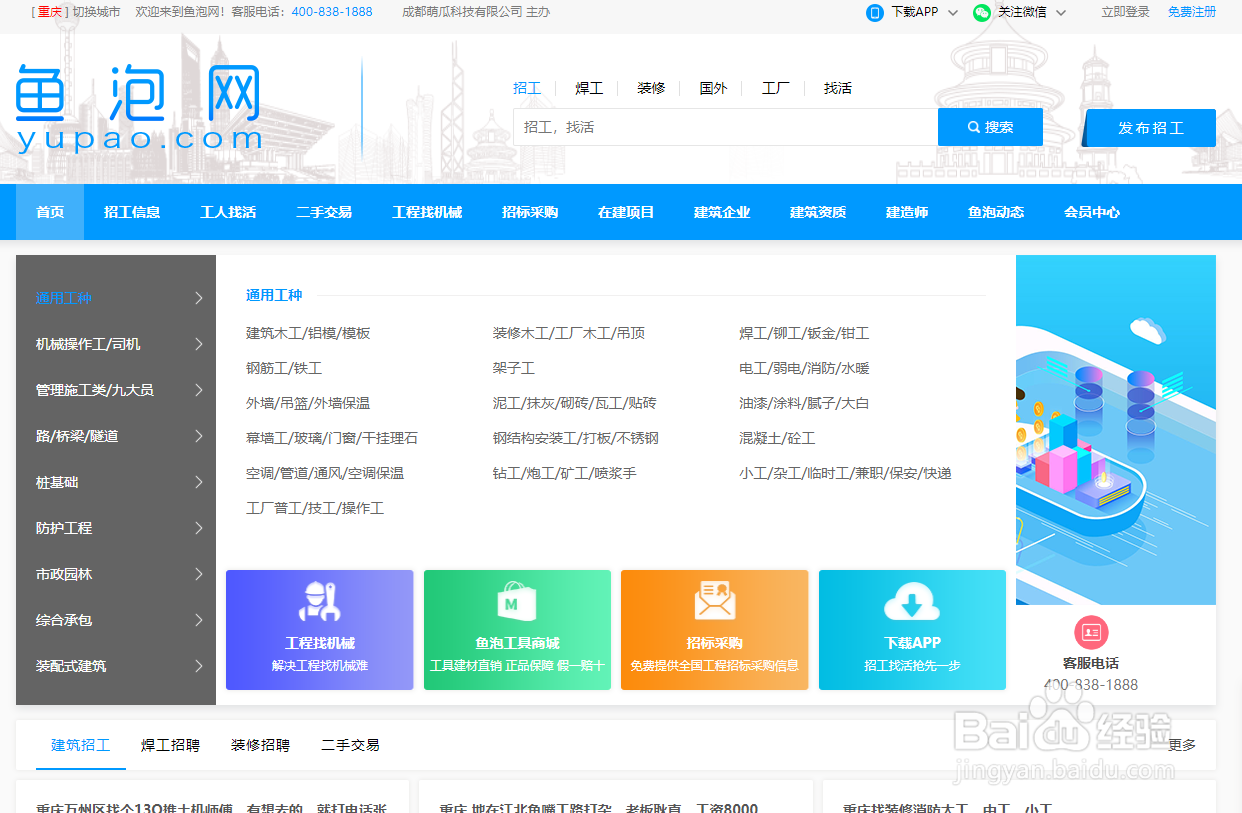The height and width of the screenshot is (813, 1242).
Task: Click the 搜索 search button
Action: point(990,127)
